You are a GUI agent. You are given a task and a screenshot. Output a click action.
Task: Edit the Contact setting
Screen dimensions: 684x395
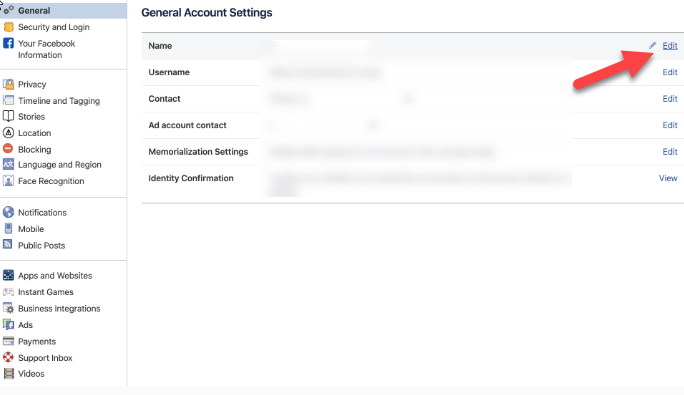670,99
